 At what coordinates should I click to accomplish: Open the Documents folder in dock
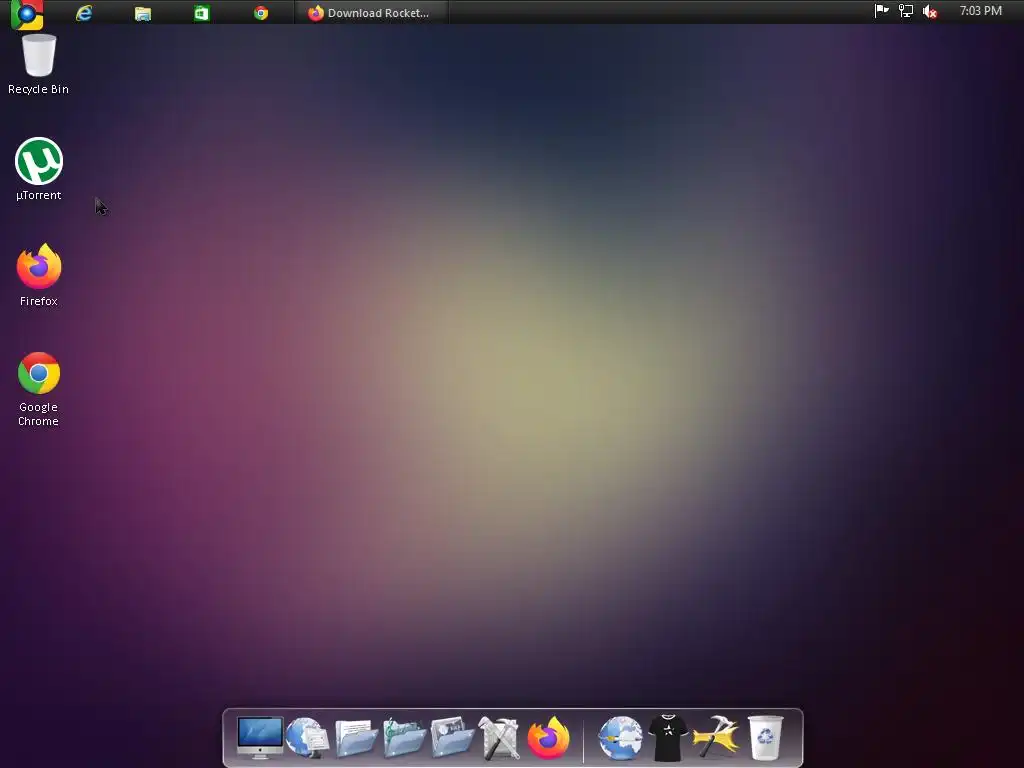click(356, 738)
